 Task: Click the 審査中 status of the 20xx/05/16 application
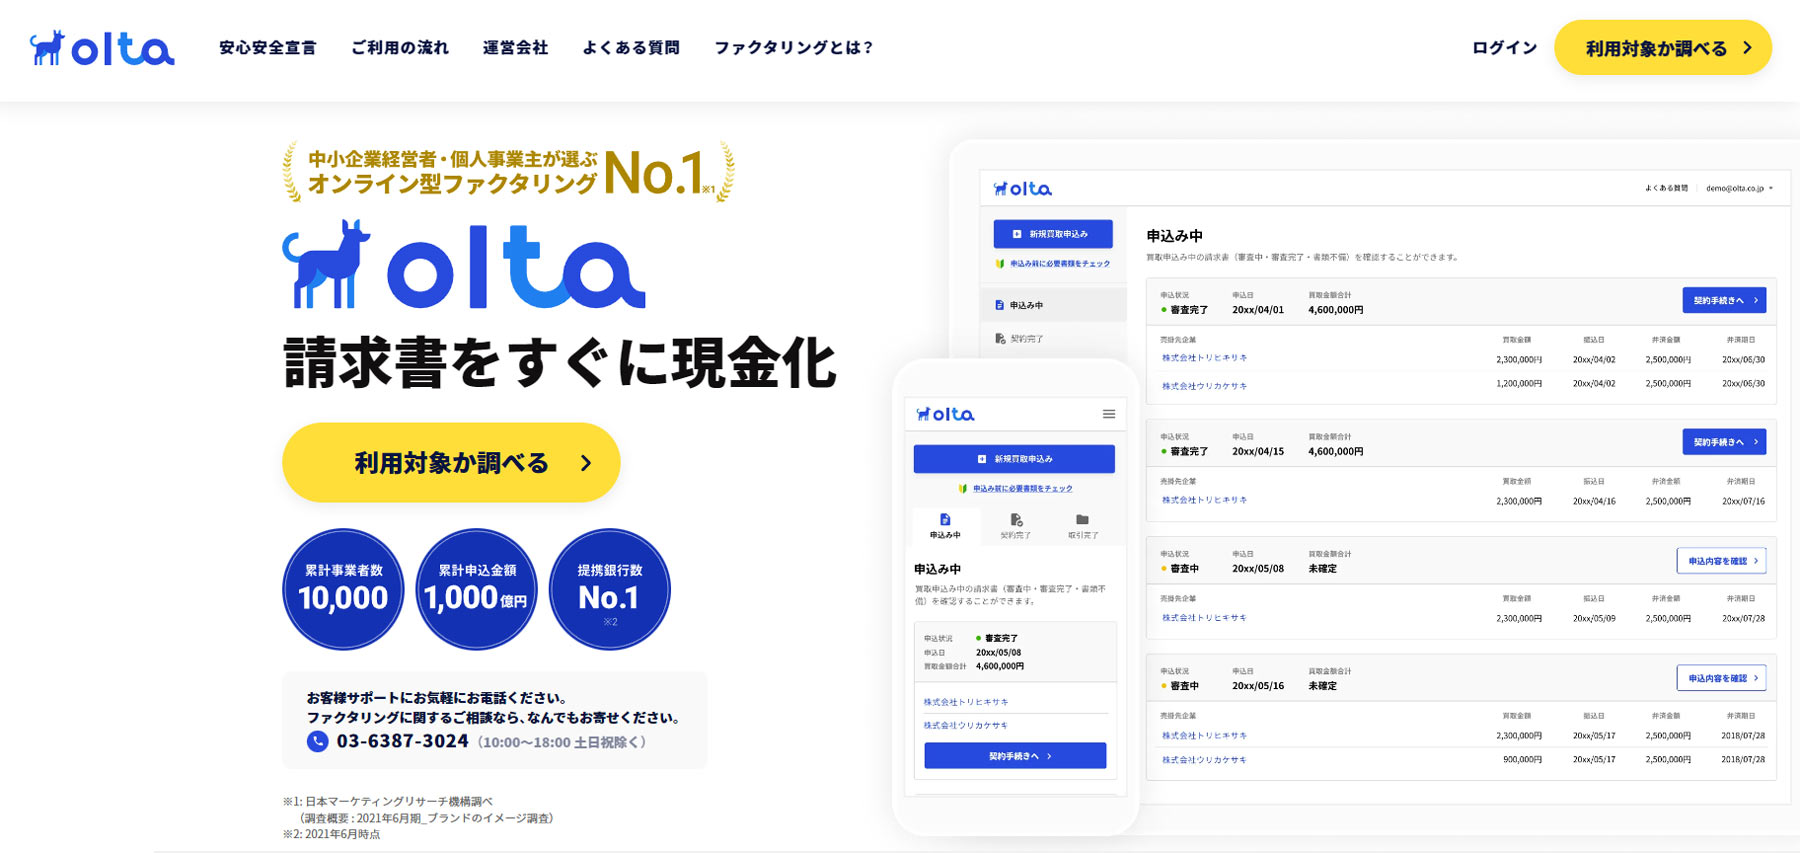(1180, 686)
